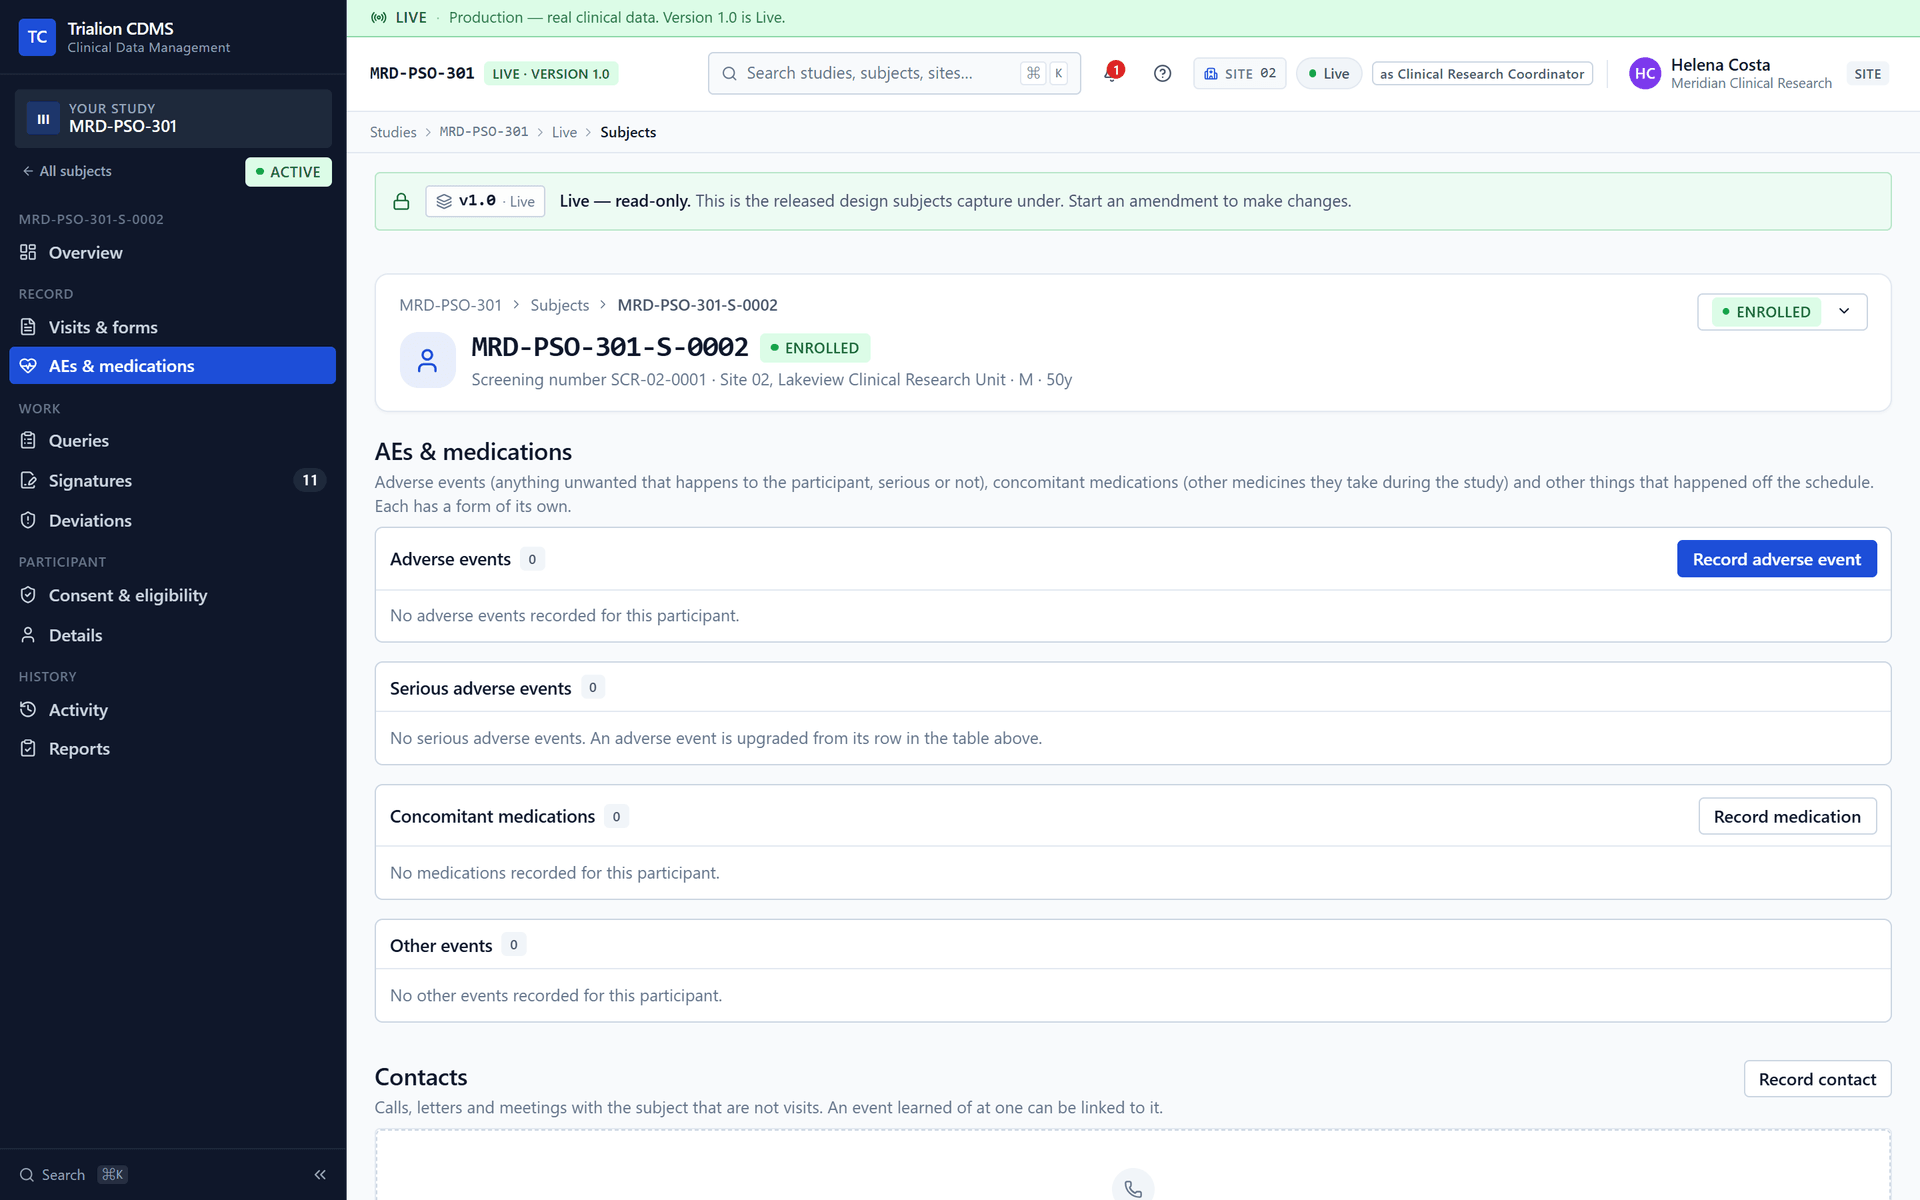Select AEs & medications in sidebar

click(172, 366)
